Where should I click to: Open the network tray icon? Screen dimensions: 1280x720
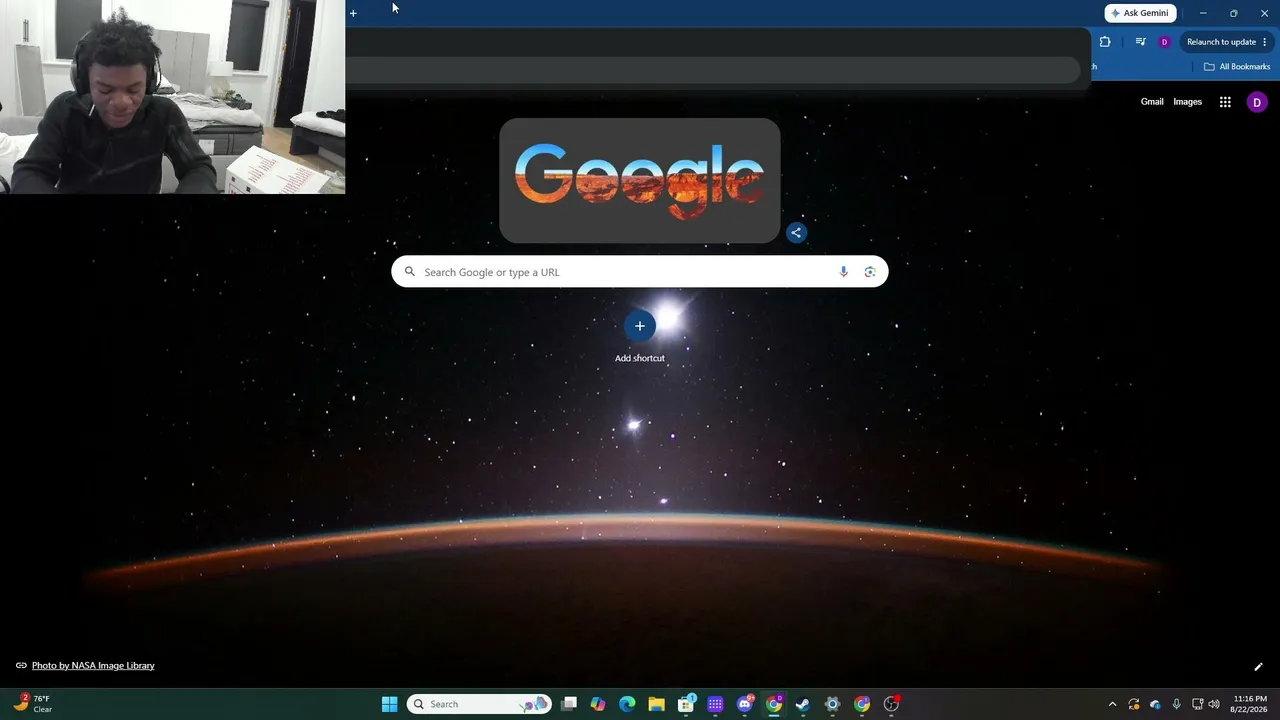(1197, 704)
